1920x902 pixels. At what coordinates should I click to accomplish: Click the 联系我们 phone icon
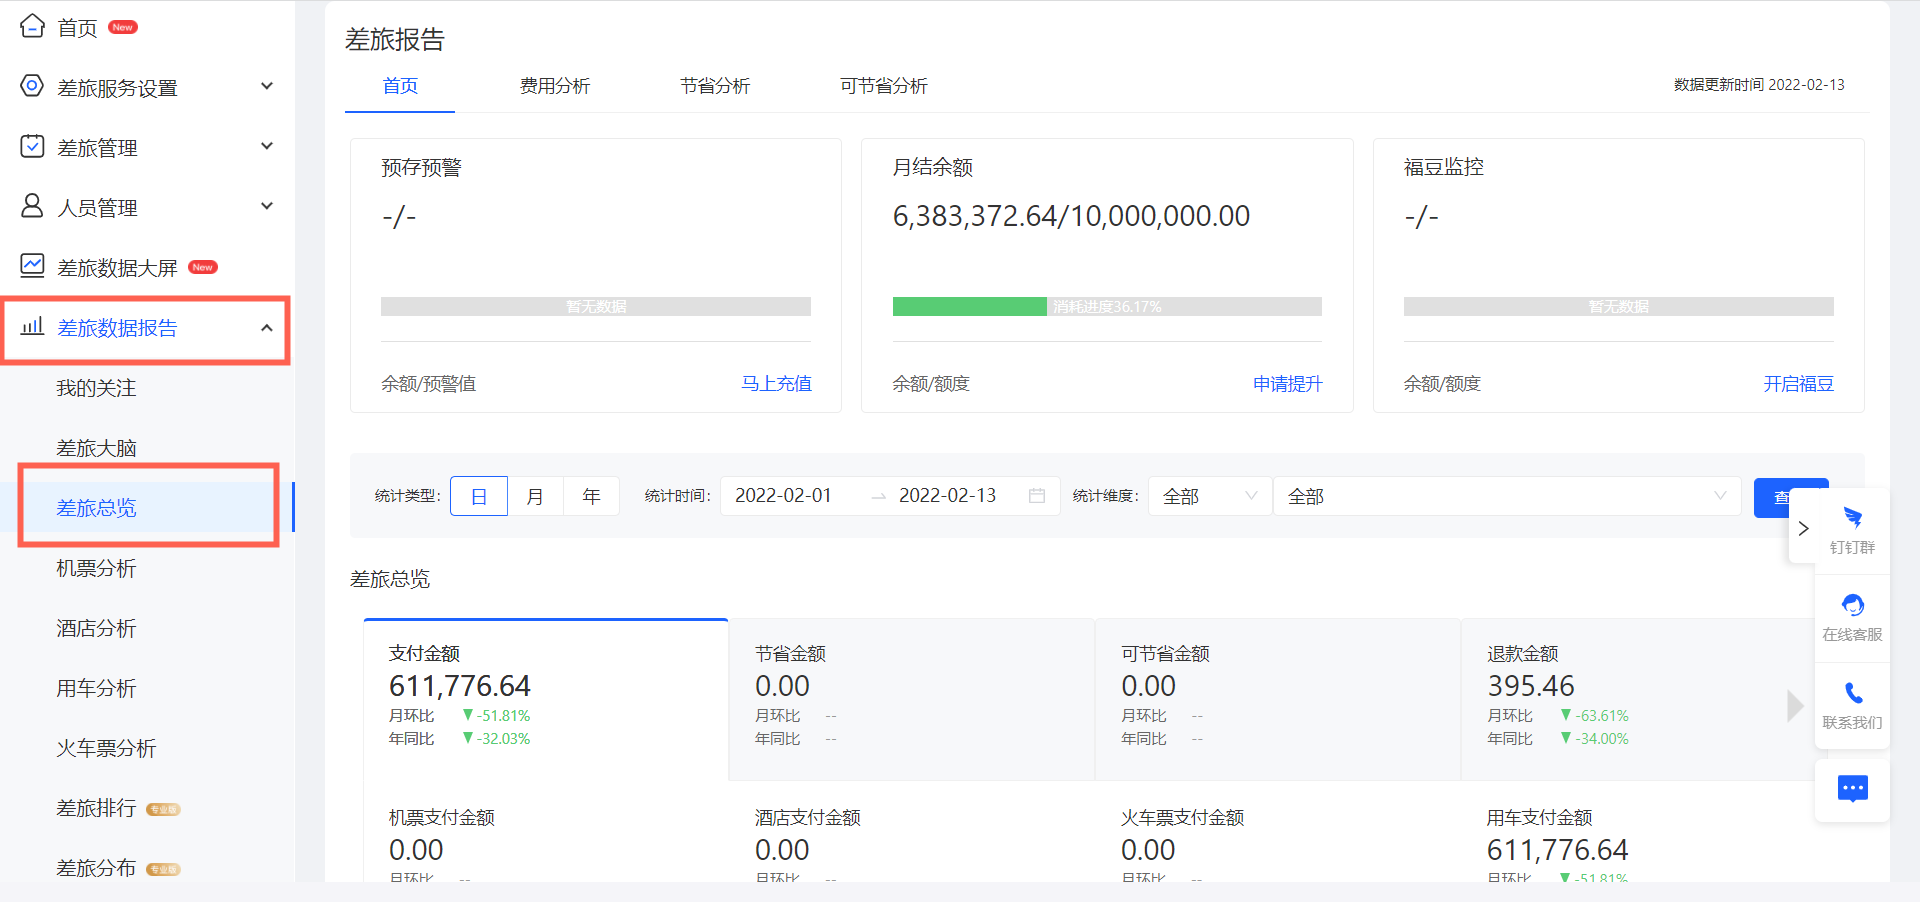[1852, 693]
